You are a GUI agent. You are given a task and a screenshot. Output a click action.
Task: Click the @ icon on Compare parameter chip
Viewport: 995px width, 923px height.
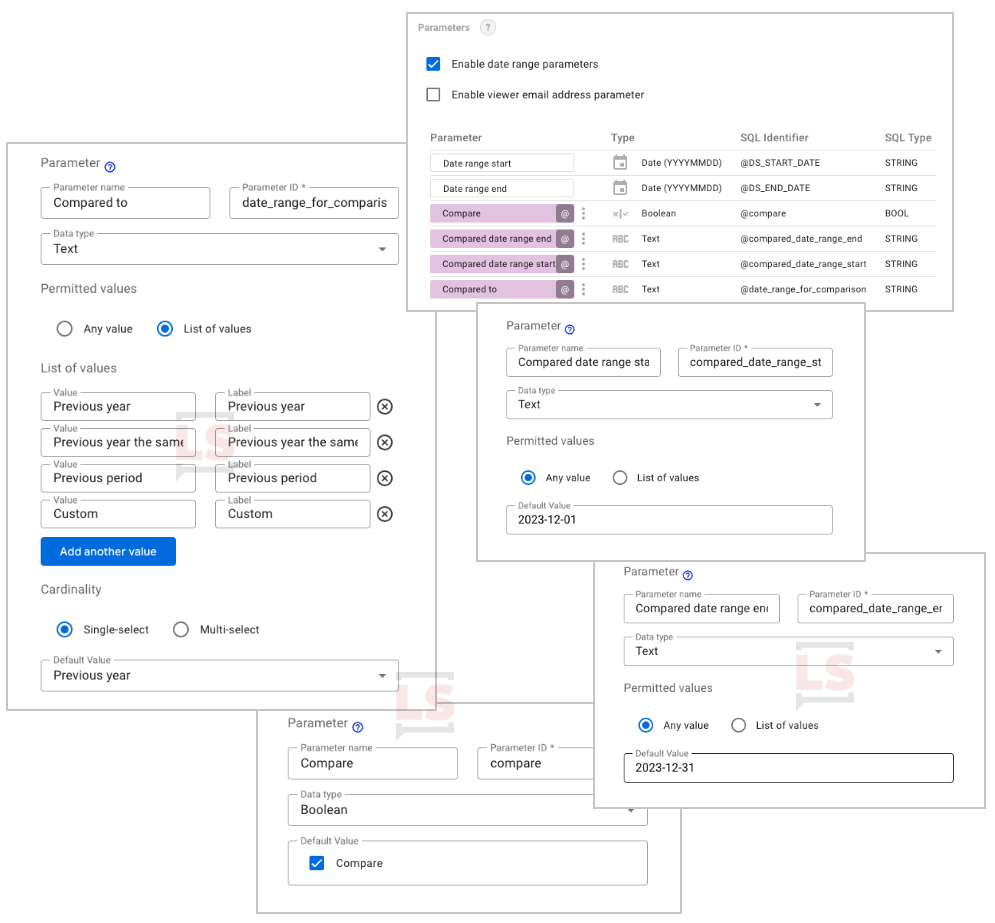(x=565, y=214)
